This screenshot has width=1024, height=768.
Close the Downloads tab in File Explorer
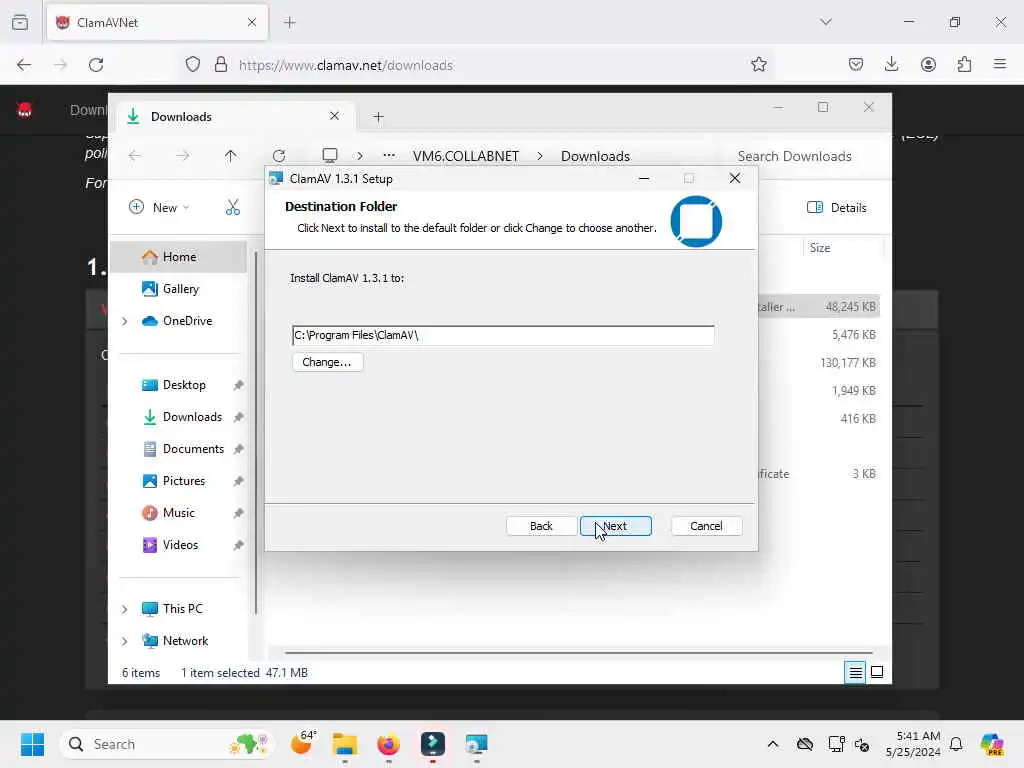click(x=334, y=116)
